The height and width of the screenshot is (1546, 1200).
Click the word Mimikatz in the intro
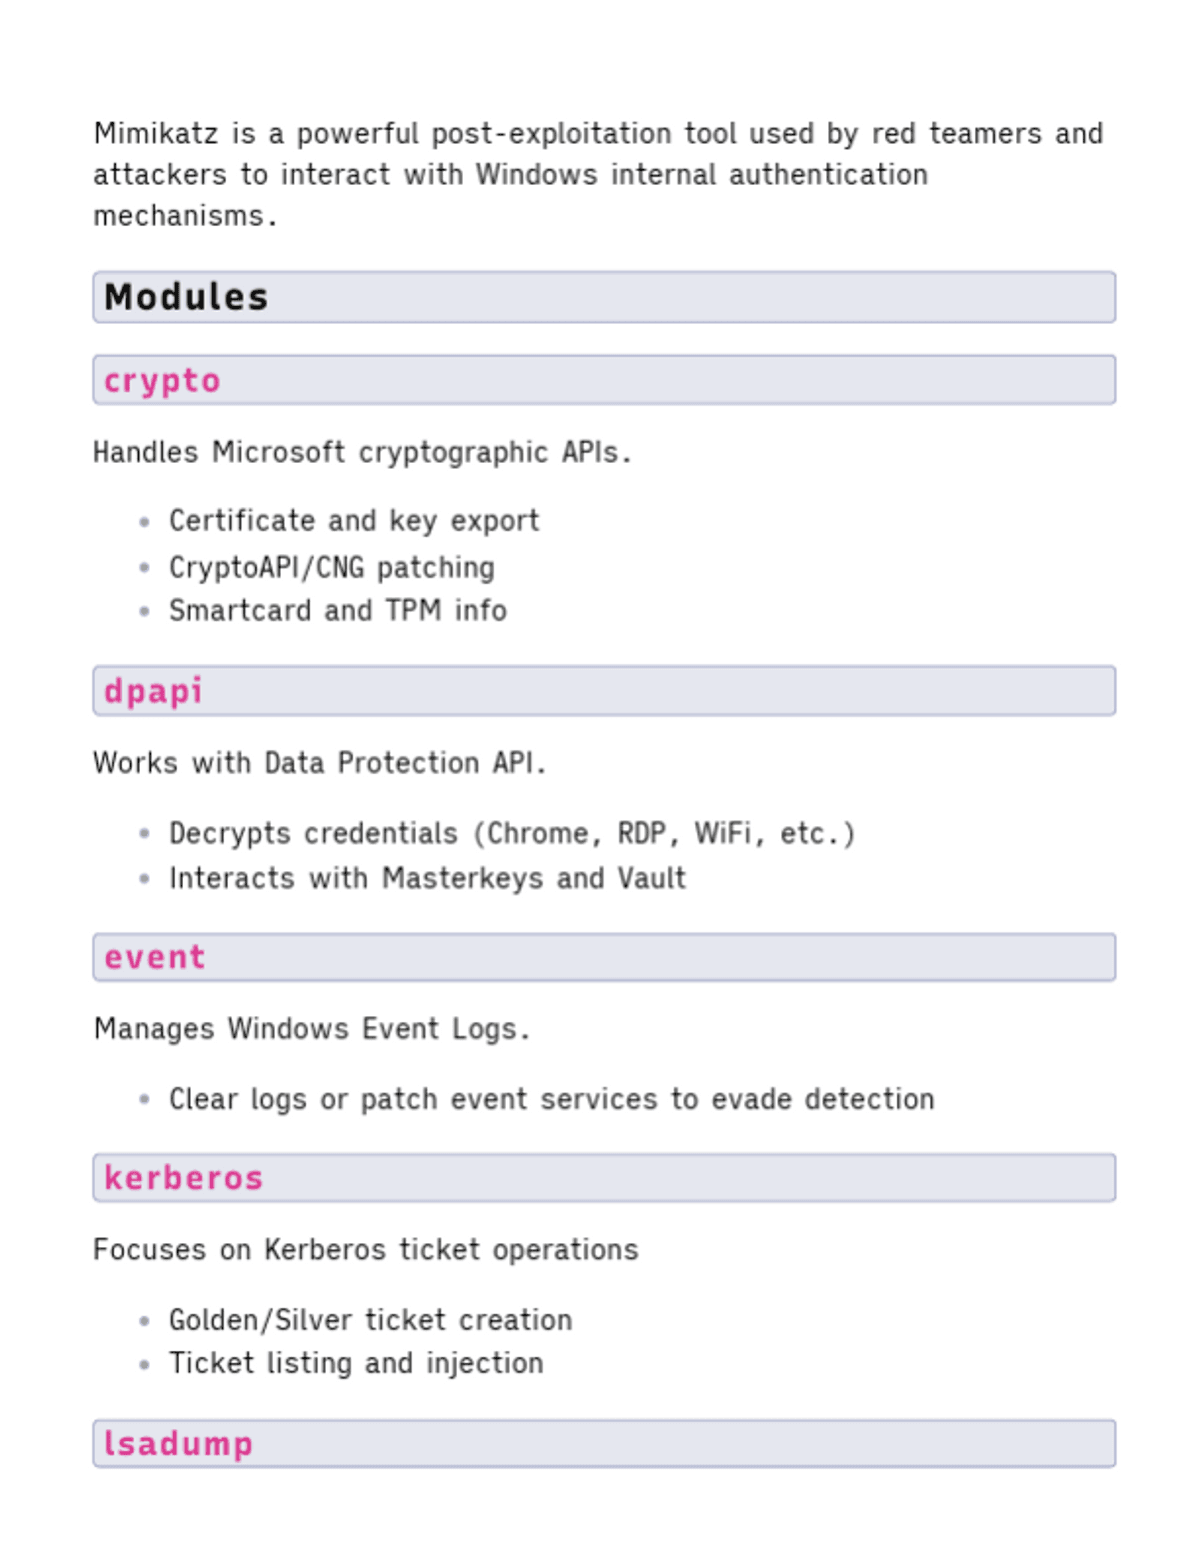[155, 133]
